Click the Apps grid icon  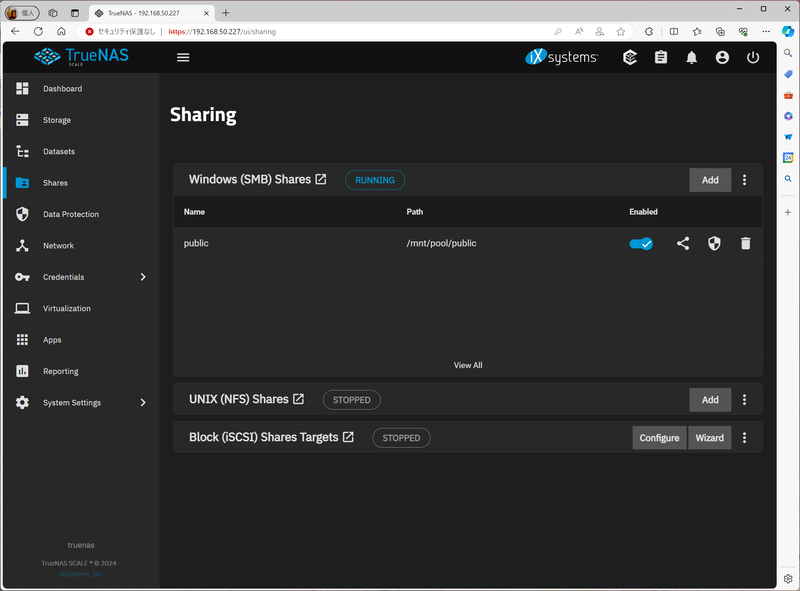(22, 340)
